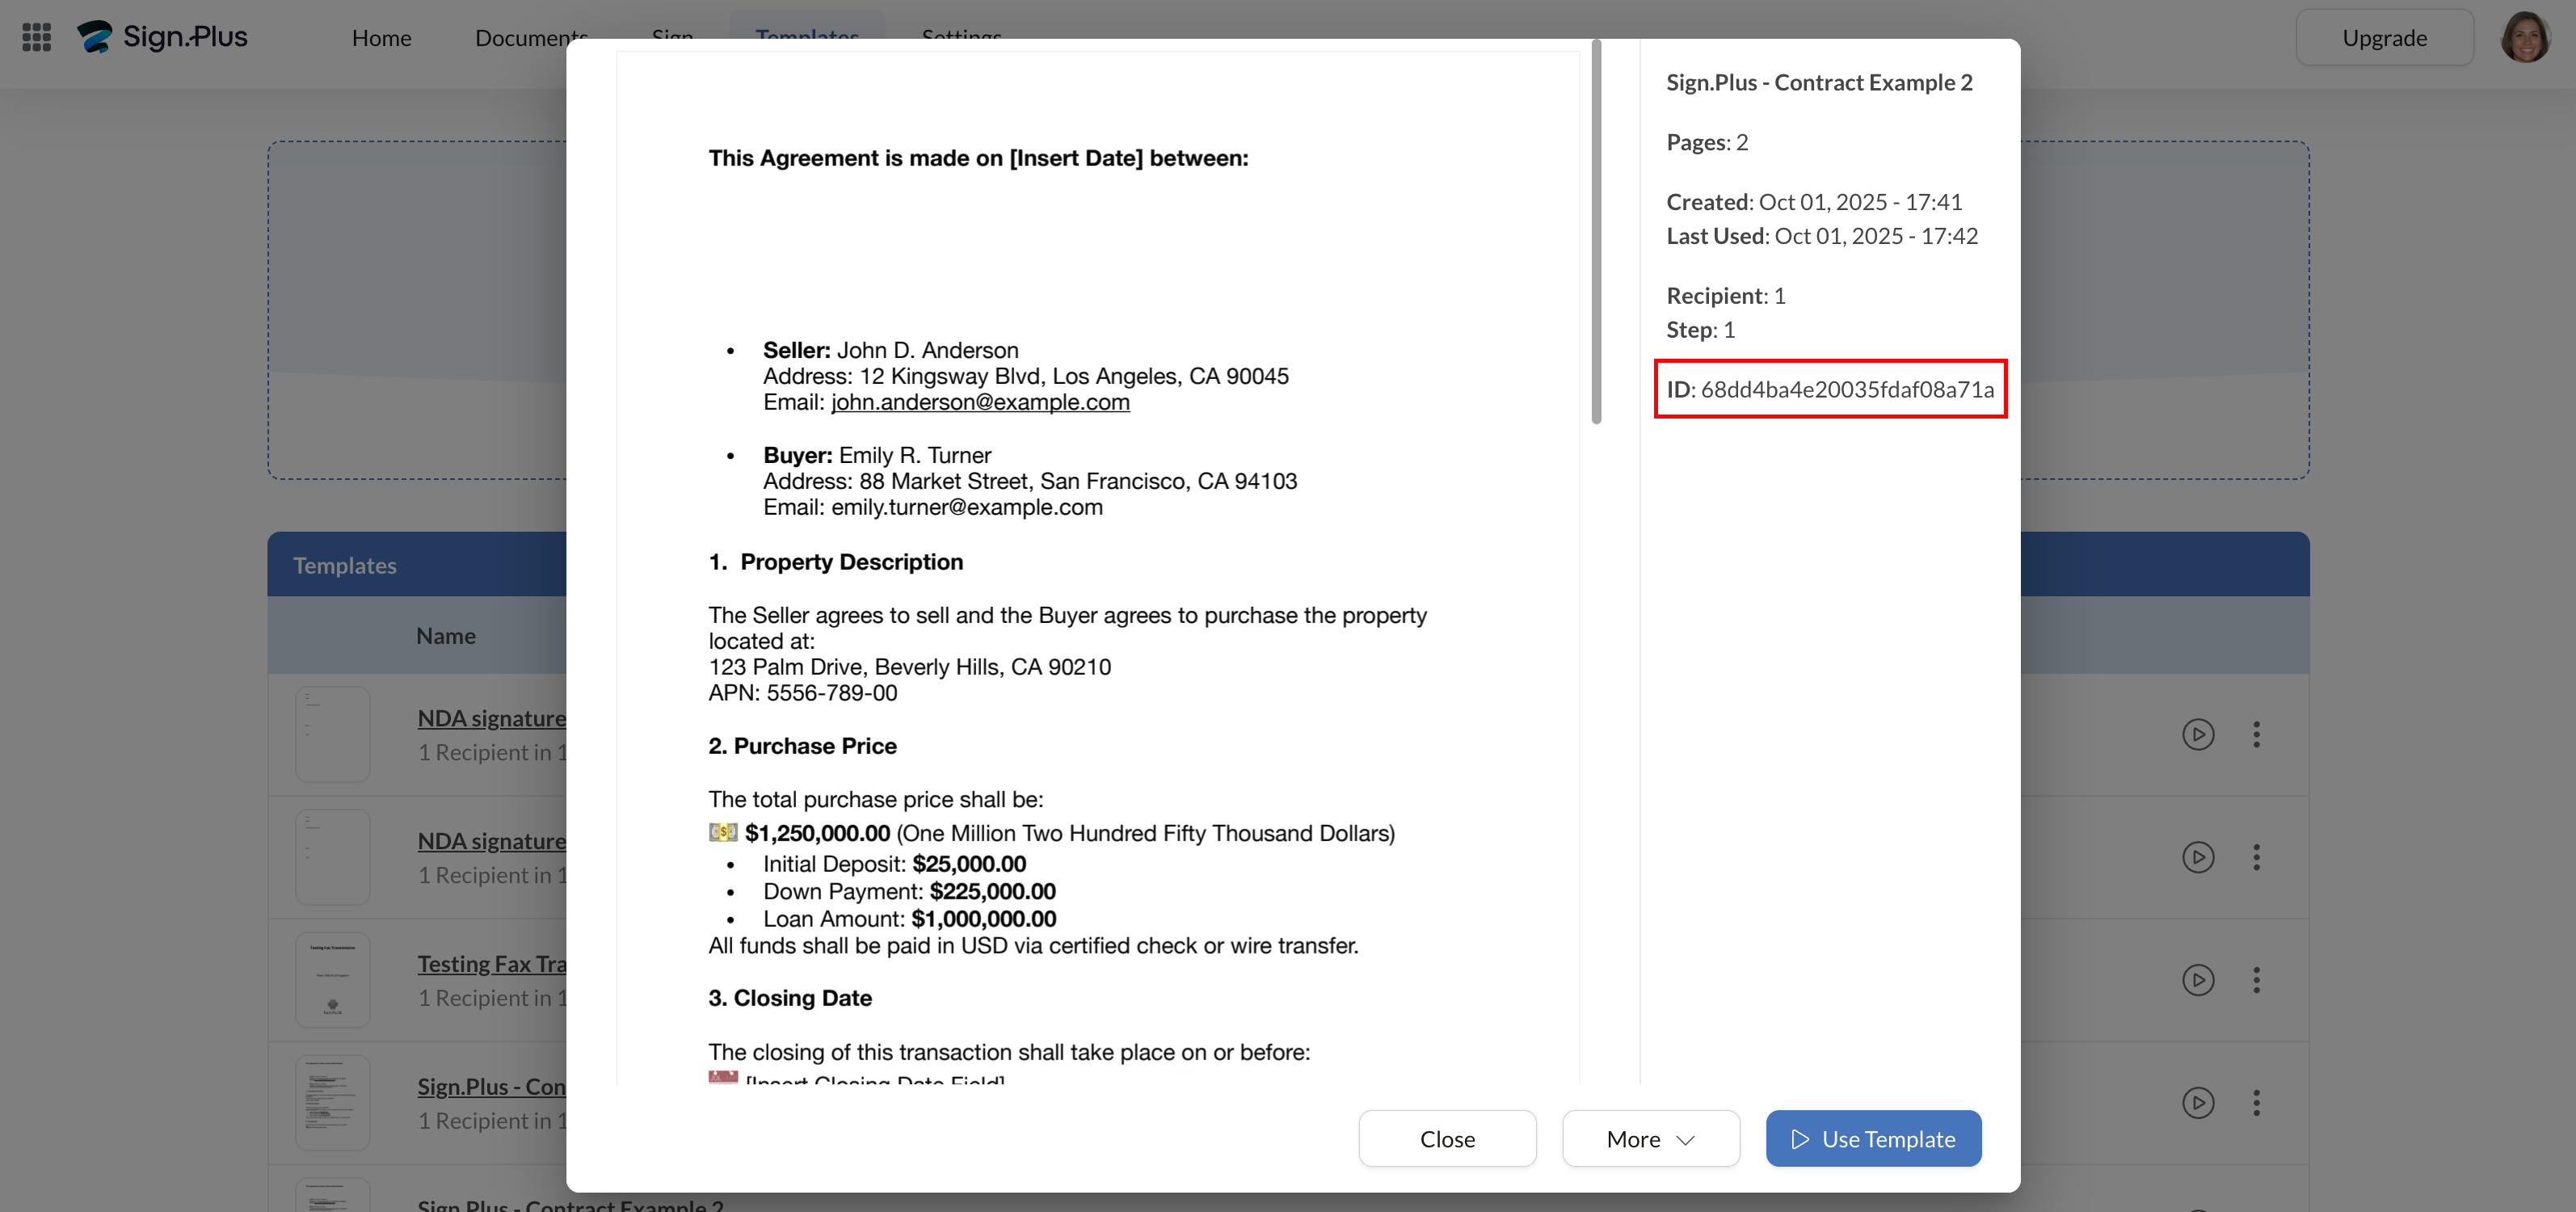Image resolution: width=2576 pixels, height=1212 pixels.
Task: Open the Testing Fax template link
Action: click(x=492, y=964)
